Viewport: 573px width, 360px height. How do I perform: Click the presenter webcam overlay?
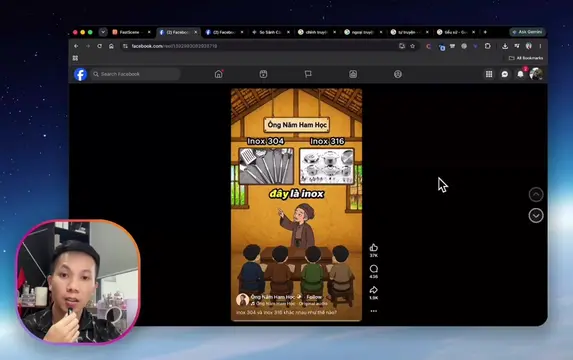(78, 282)
